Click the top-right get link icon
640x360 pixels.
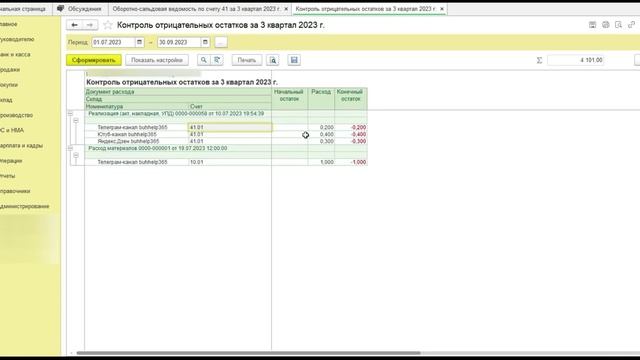(x=632, y=25)
